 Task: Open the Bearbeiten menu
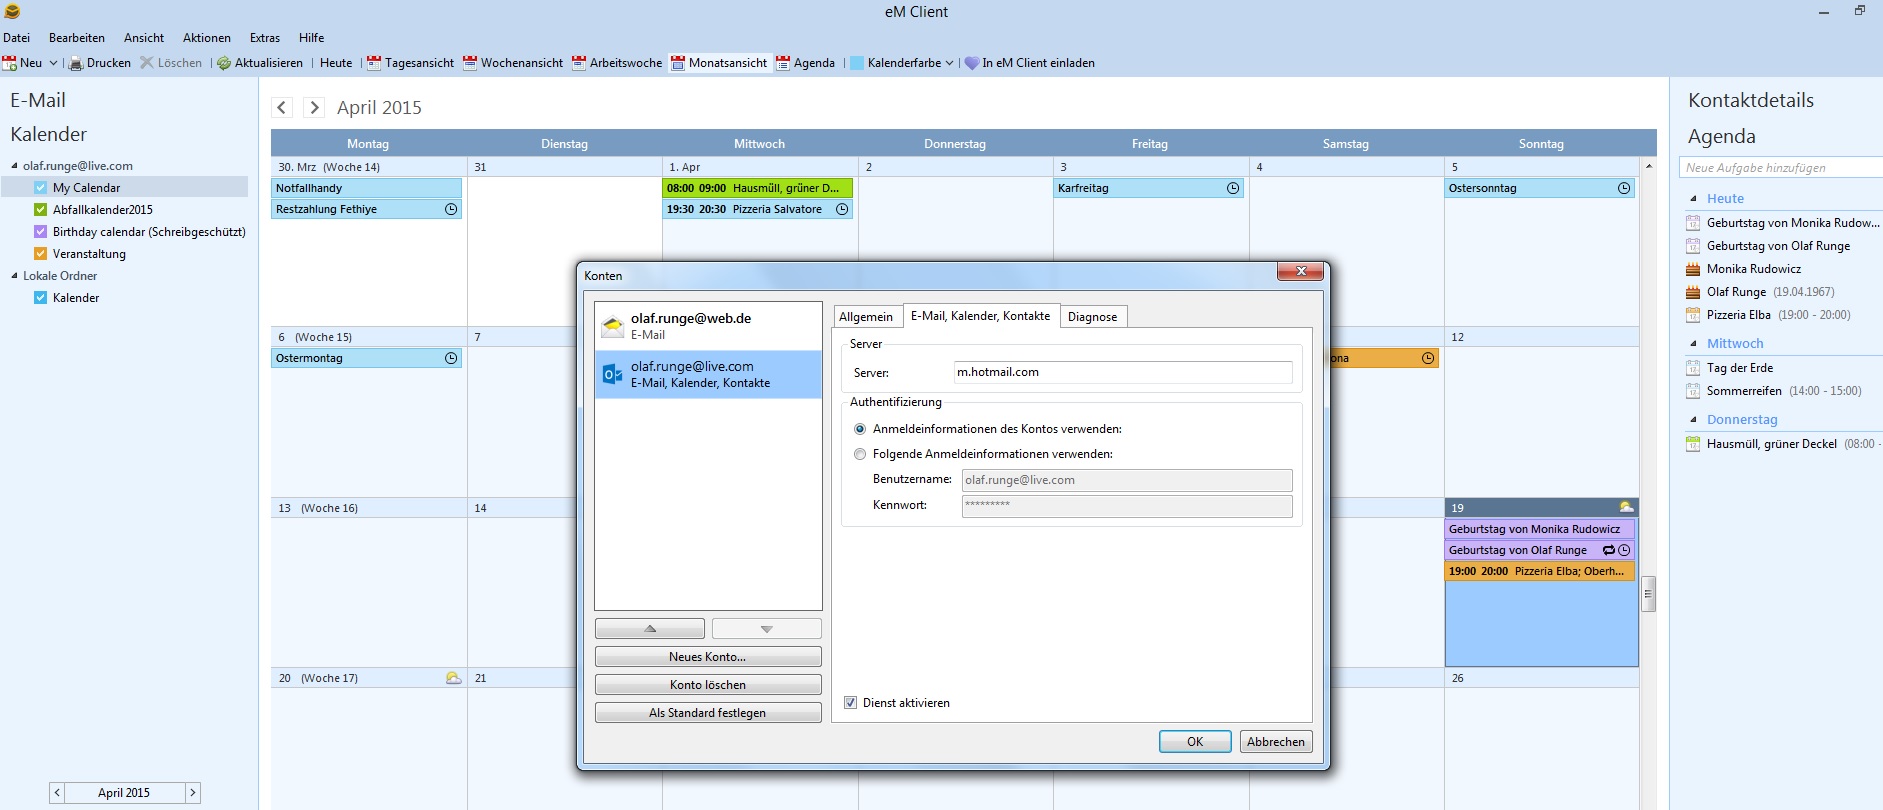[77, 38]
